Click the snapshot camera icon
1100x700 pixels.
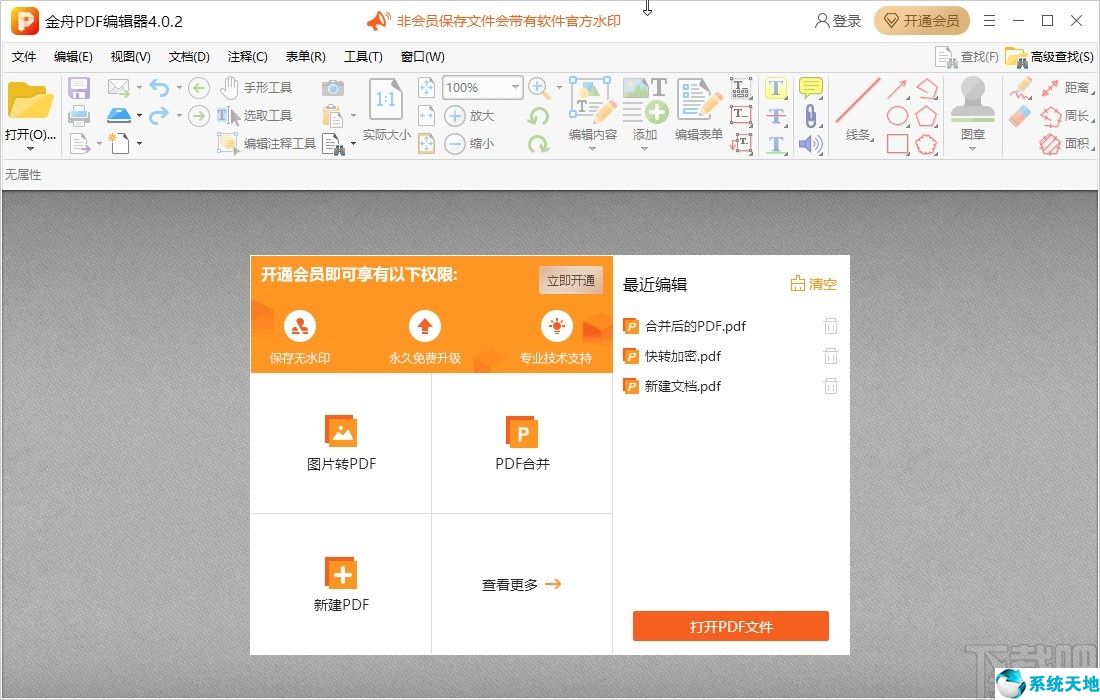333,87
